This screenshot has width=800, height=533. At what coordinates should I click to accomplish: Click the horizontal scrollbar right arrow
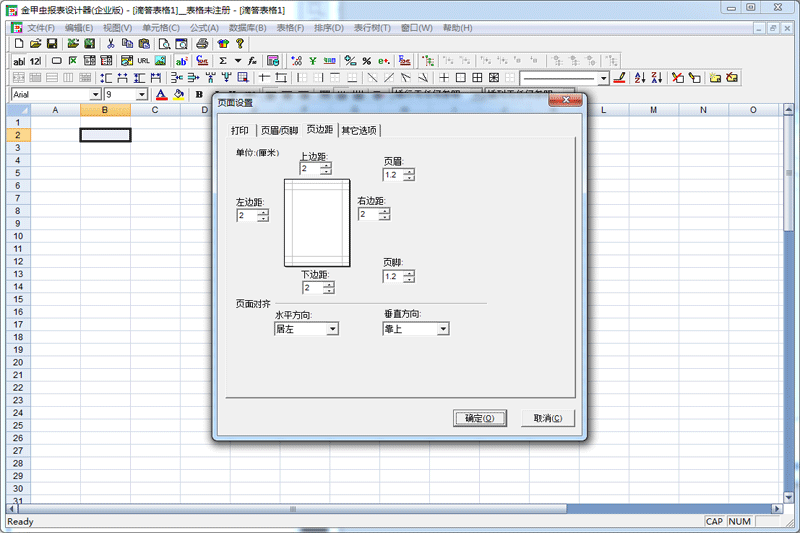point(777,509)
